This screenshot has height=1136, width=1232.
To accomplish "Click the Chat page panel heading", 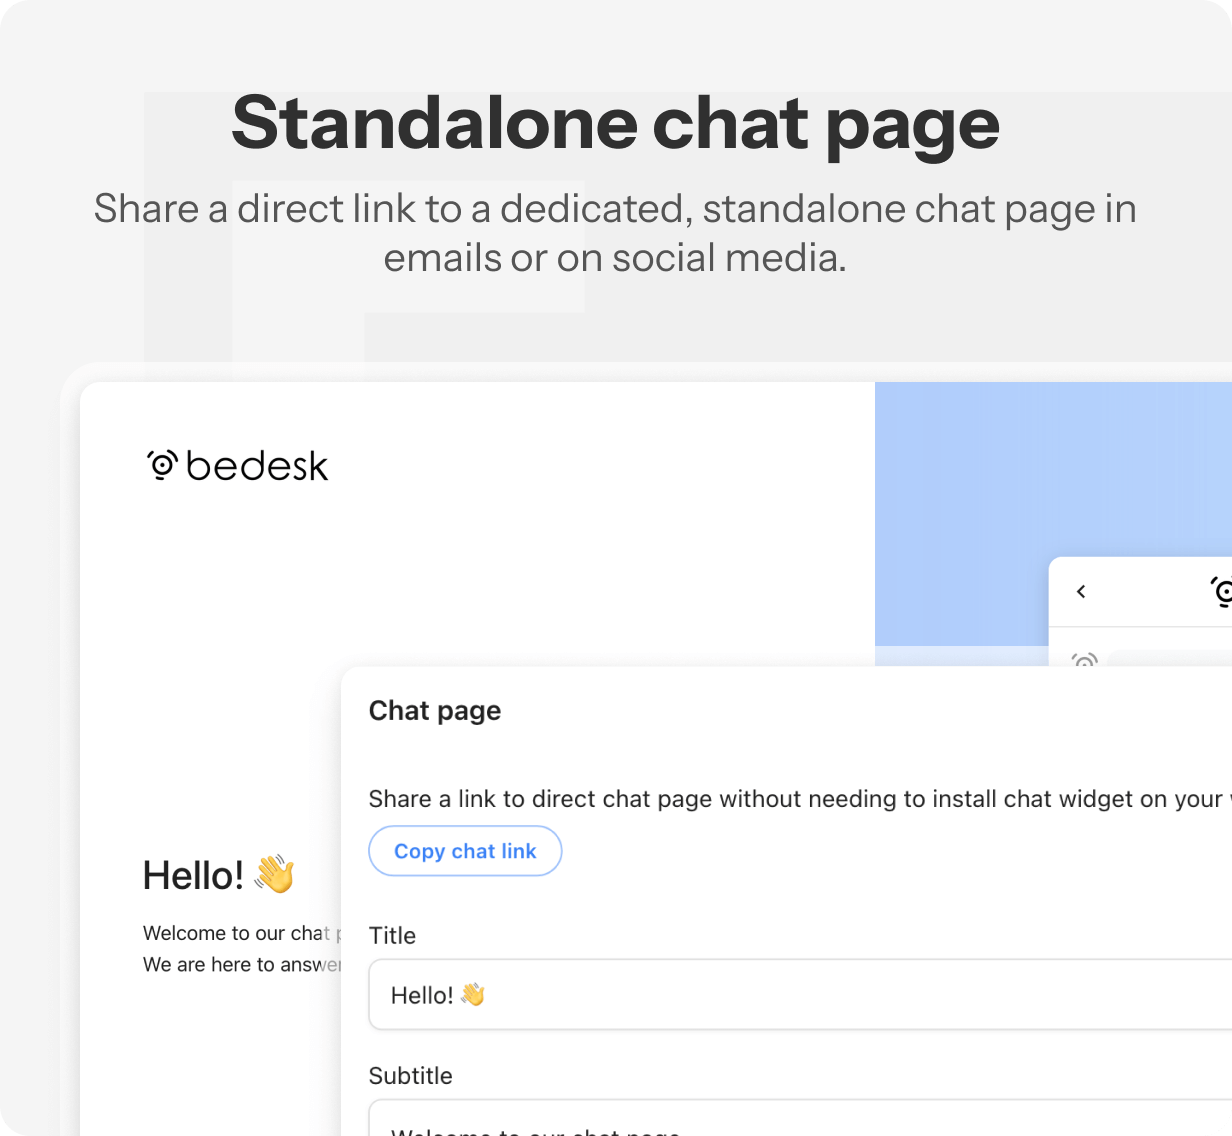I will pyautogui.click(x=435, y=711).
